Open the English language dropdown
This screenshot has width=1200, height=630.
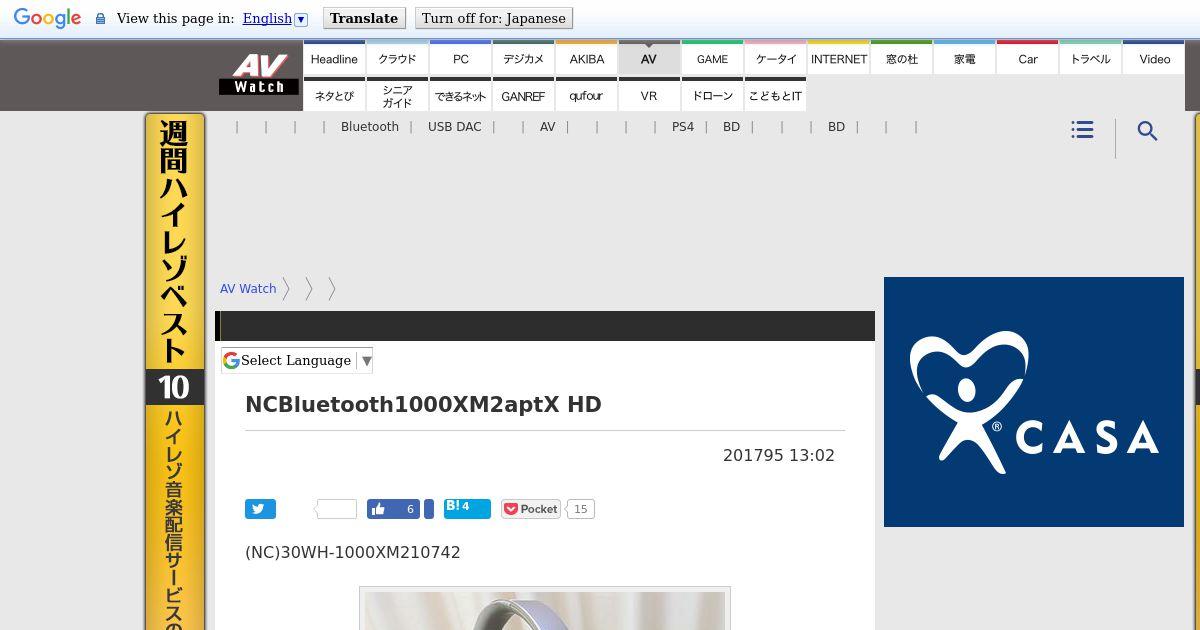click(275, 18)
